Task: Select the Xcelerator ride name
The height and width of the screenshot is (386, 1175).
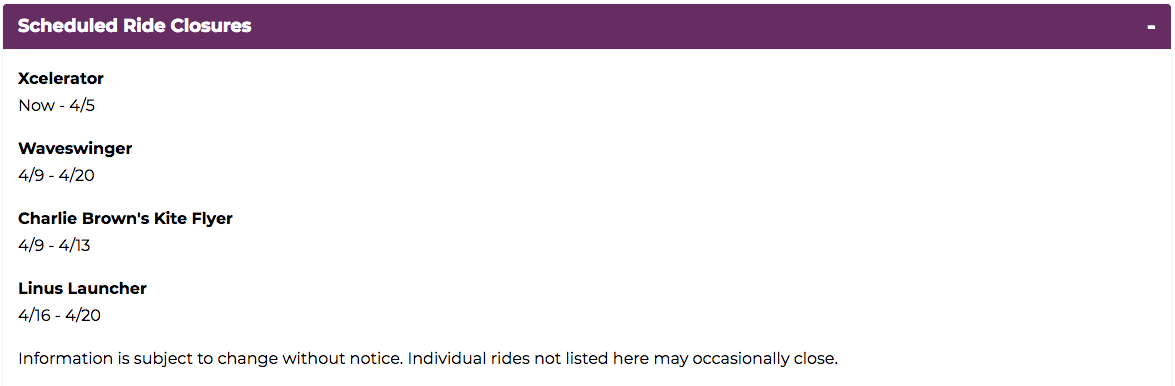Action: click(61, 79)
